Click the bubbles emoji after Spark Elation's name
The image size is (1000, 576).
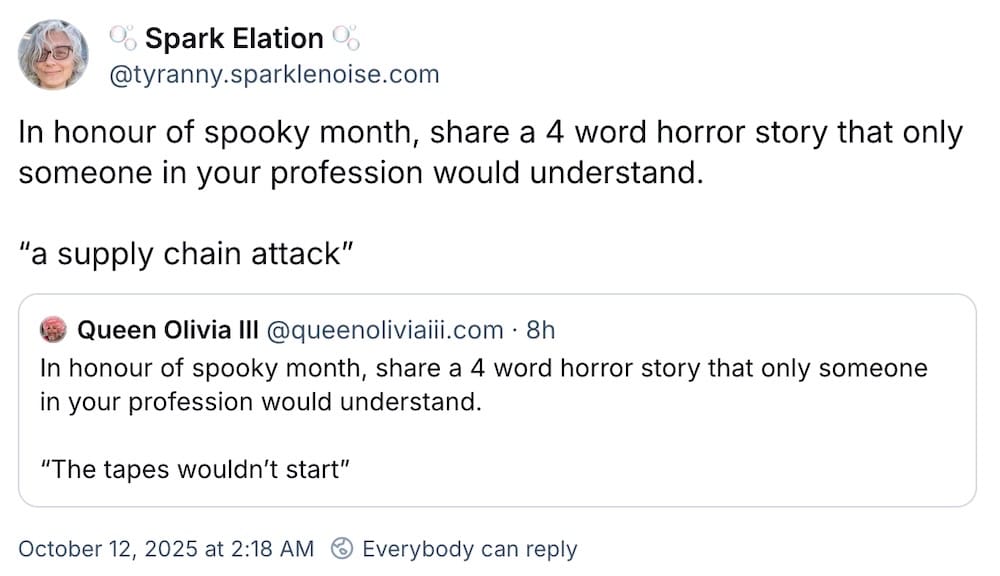point(348,36)
